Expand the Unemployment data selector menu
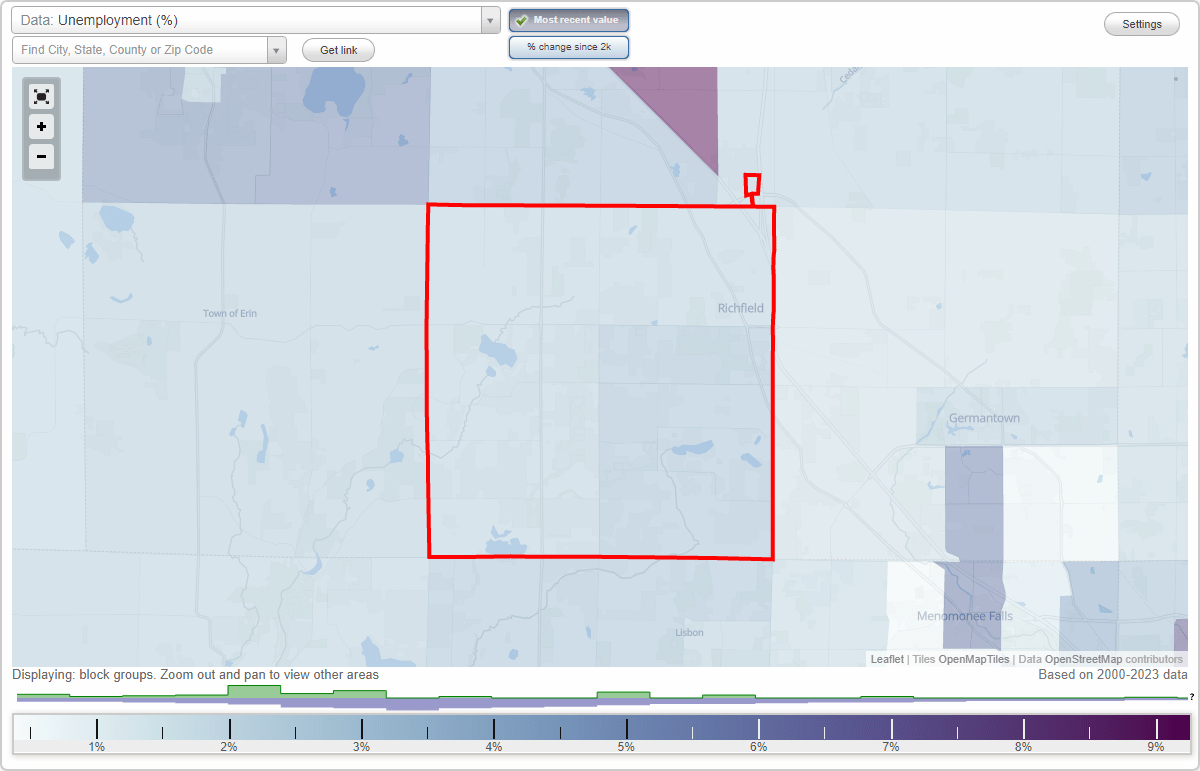 (x=489, y=19)
